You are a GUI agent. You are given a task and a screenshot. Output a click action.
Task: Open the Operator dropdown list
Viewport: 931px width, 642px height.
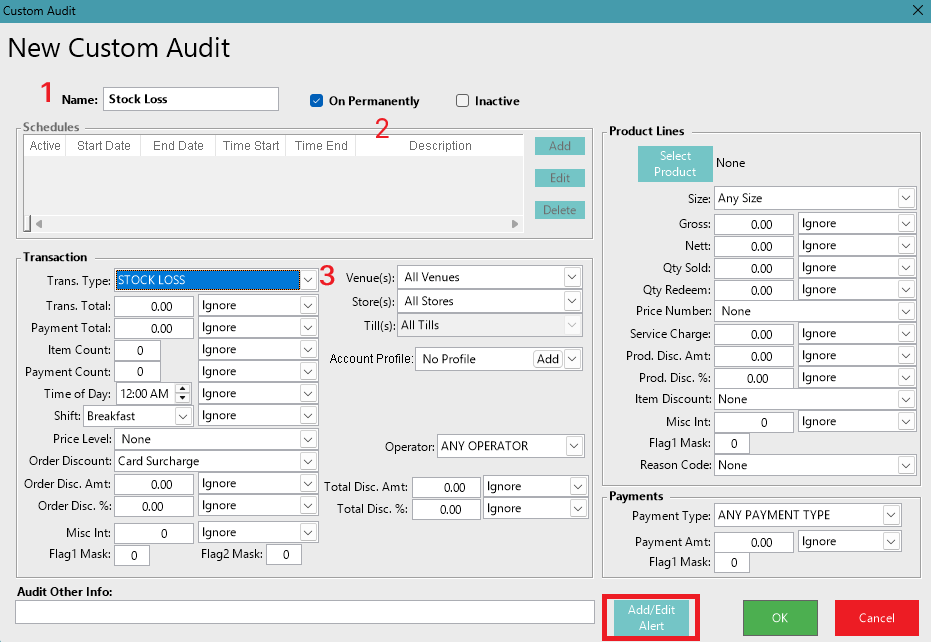click(x=574, y=446)
